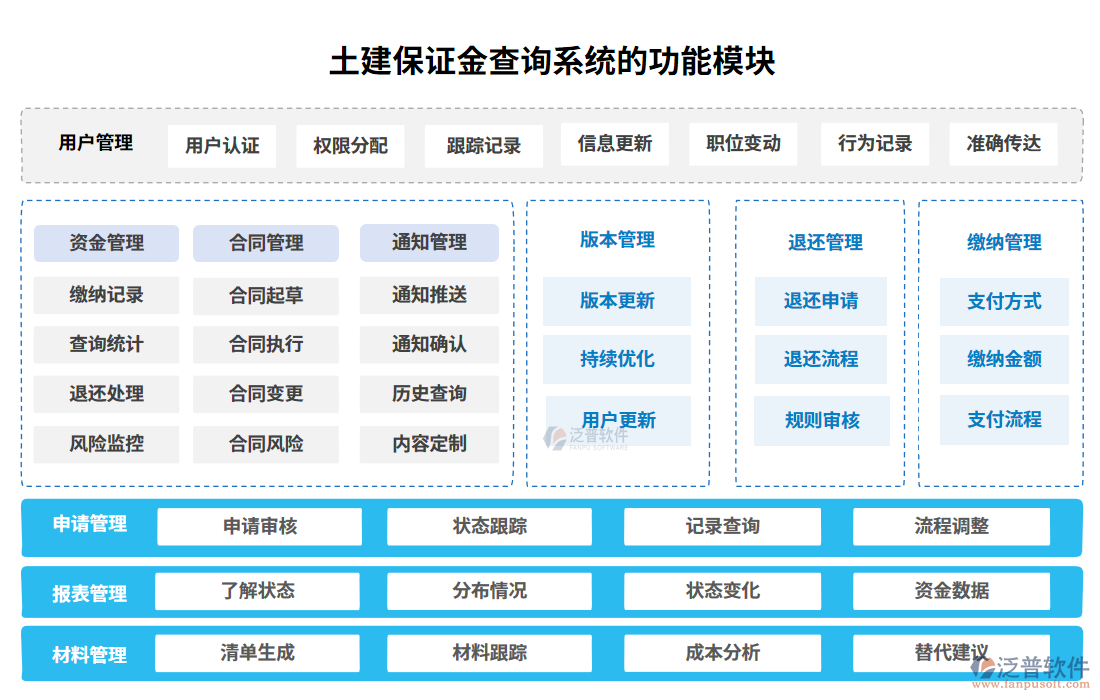Select the 支付方式 box
Image resolution: width=1100 pixels, height=700 pixels.
click(x=1004, y=301)
